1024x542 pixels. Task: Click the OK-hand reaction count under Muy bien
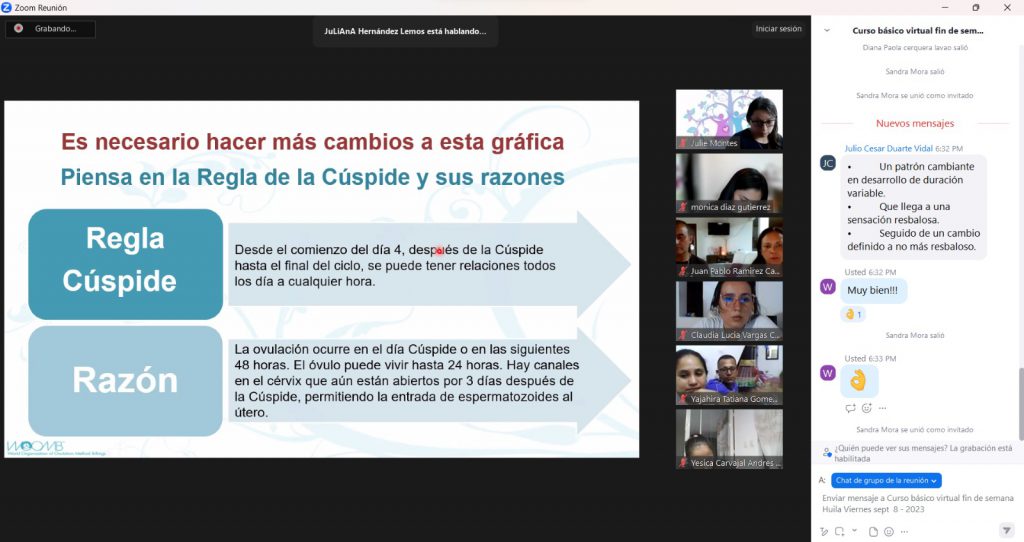pos(854,314)
